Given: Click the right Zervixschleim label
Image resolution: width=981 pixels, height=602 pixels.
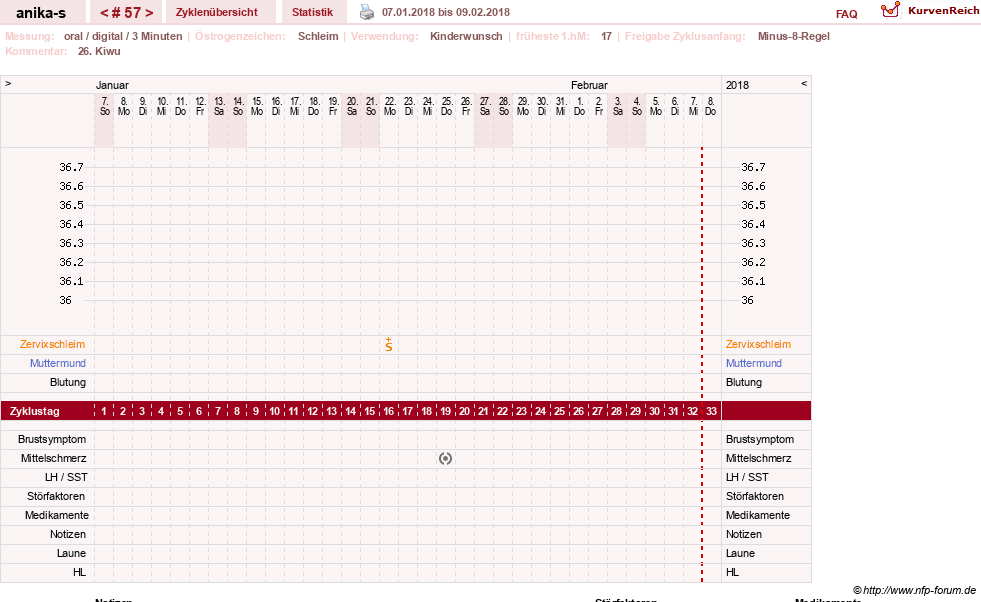Looking at the screenshot, I should coord(758,344).
